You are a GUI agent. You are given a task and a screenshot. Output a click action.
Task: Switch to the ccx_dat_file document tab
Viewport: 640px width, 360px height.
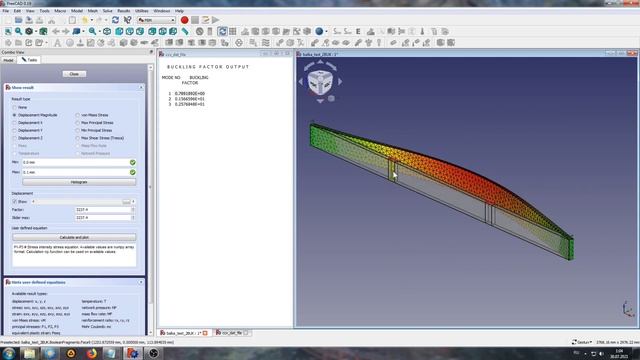point(232,333)
